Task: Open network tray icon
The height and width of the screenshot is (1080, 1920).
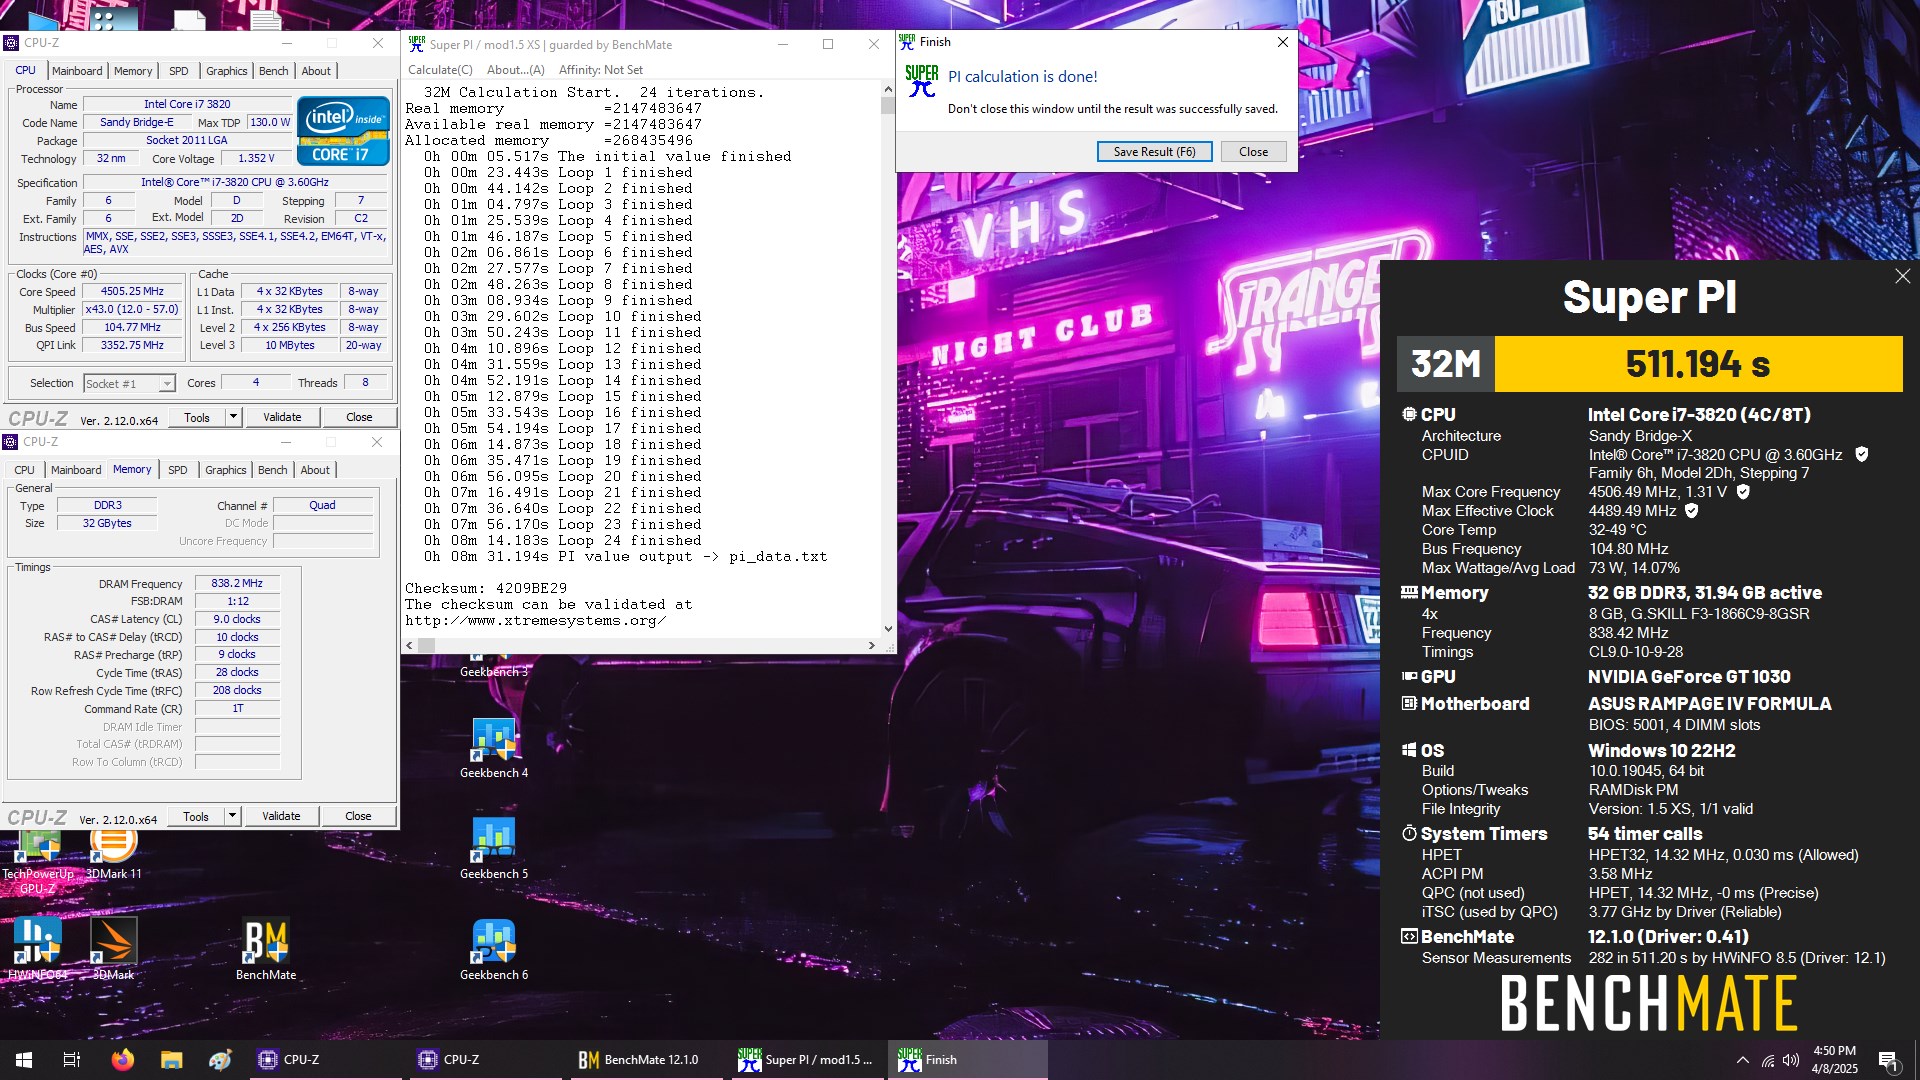Action: coord(1768,1060)
